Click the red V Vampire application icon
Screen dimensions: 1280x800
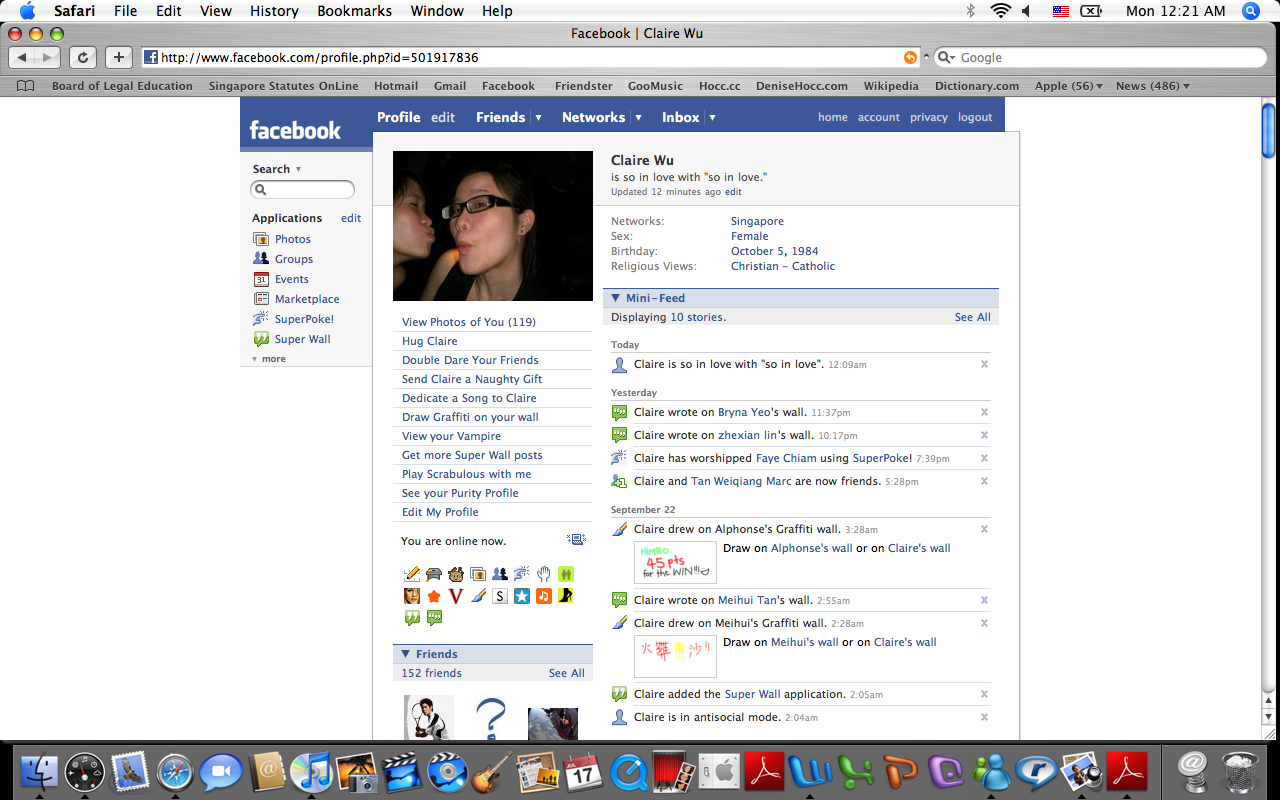coord(456,596)
